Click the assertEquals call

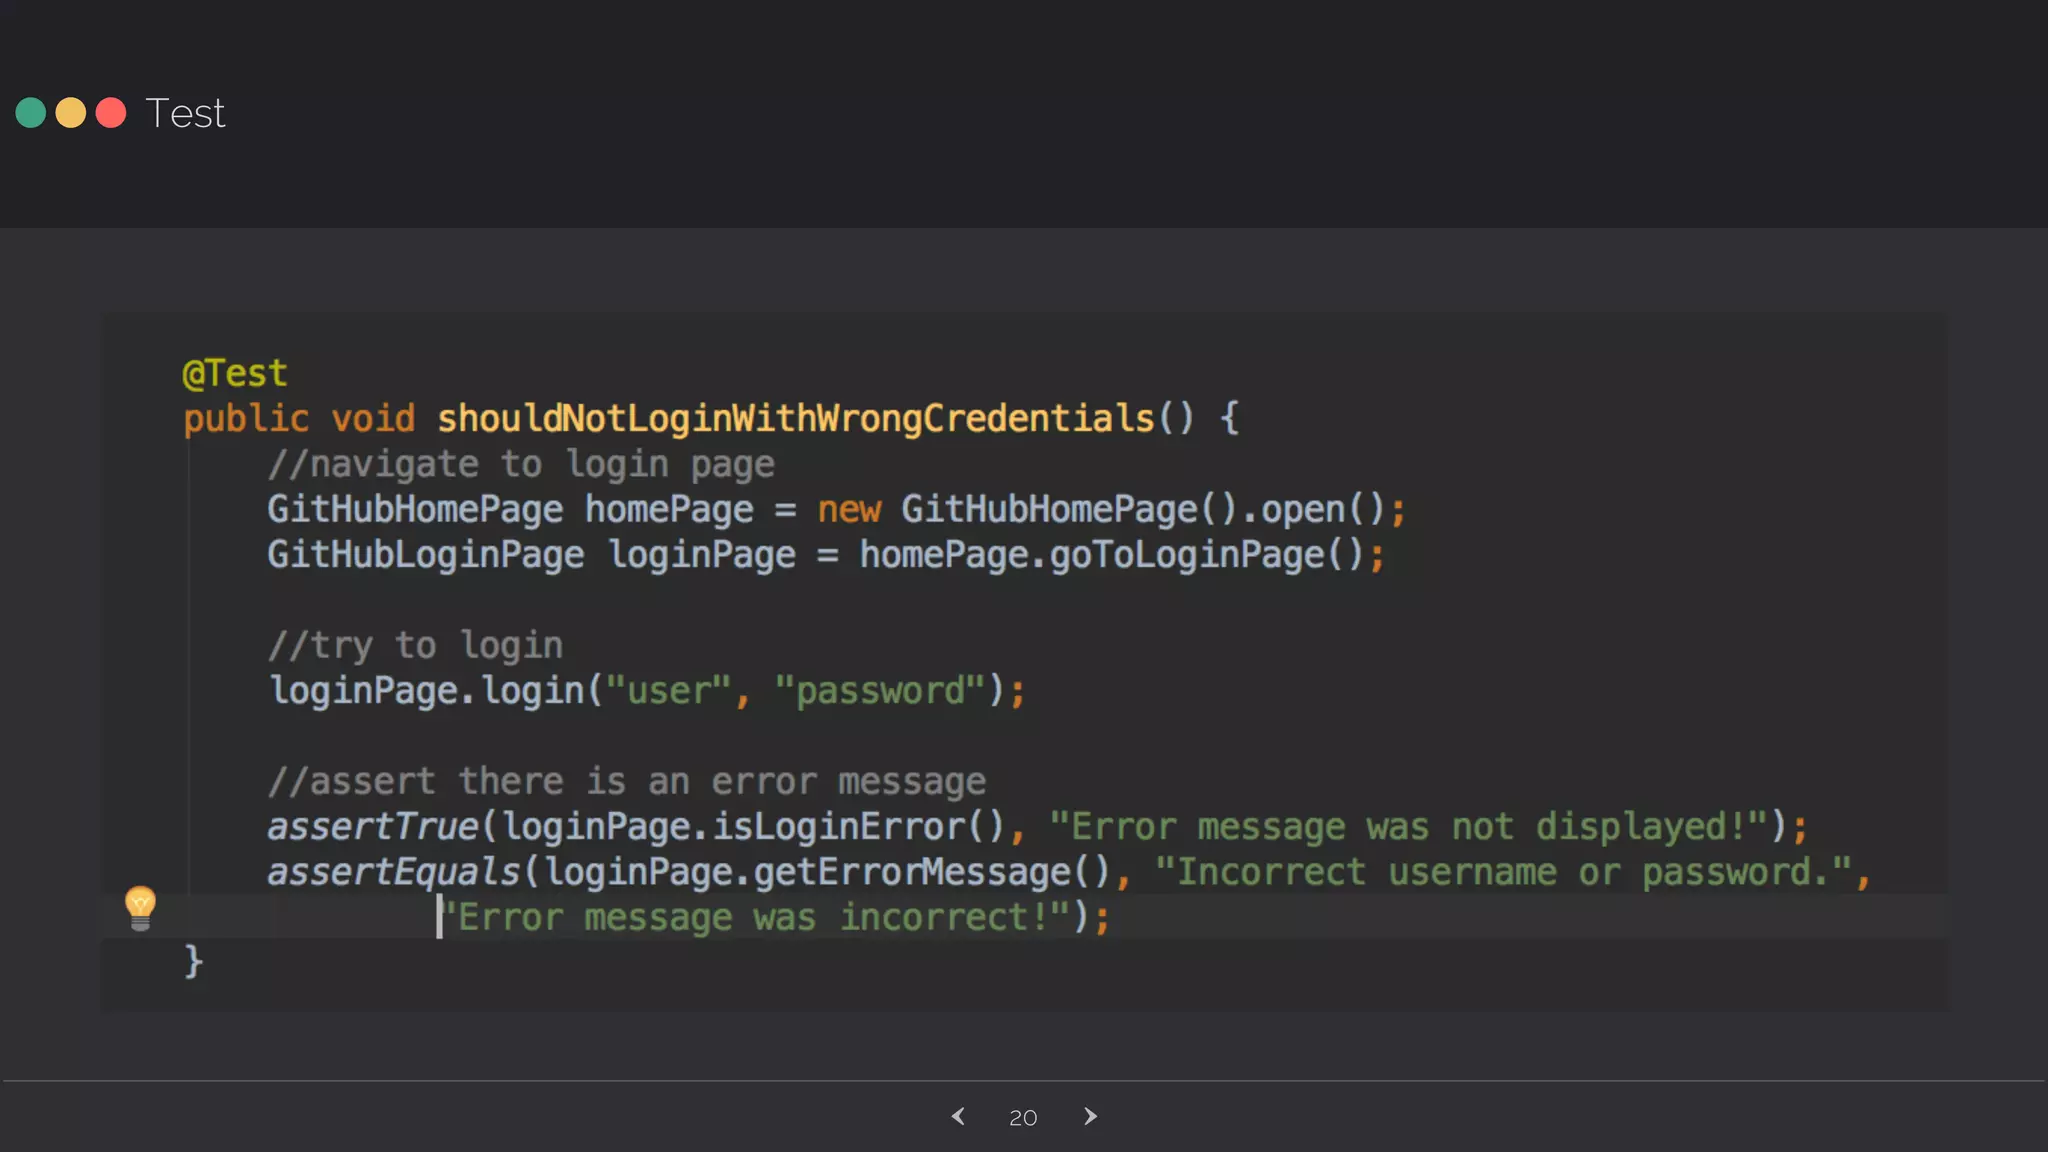pos(393,872)
